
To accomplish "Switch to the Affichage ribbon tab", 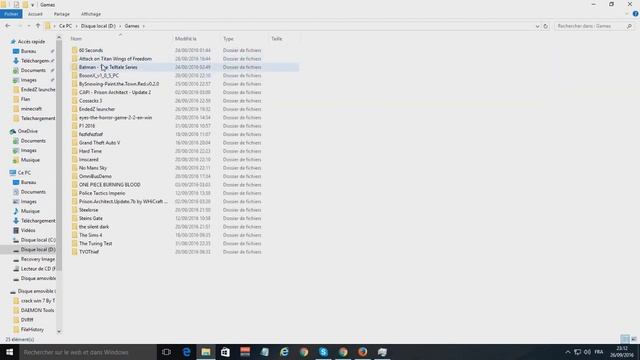I will point(91,14).
